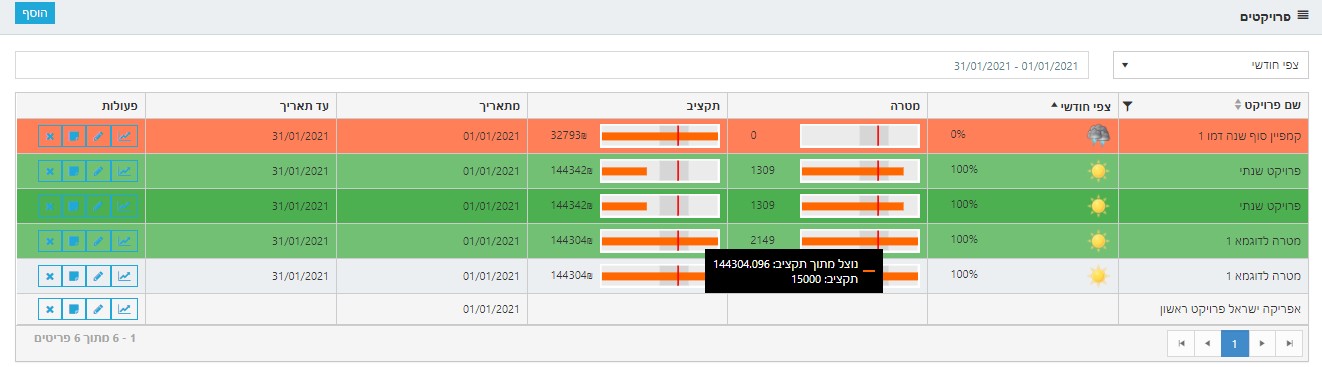Click the target value 2149
Image resolution: width=1322 pixels, height=367 pixels.
pos(763,240)
